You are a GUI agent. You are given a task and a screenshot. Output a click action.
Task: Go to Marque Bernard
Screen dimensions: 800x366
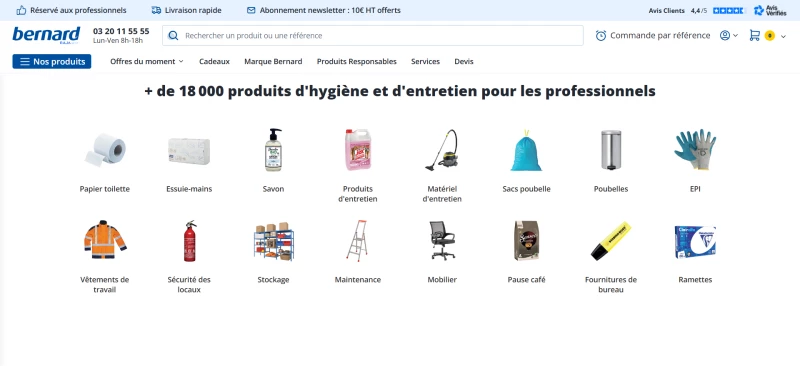(x=273, y=61)
